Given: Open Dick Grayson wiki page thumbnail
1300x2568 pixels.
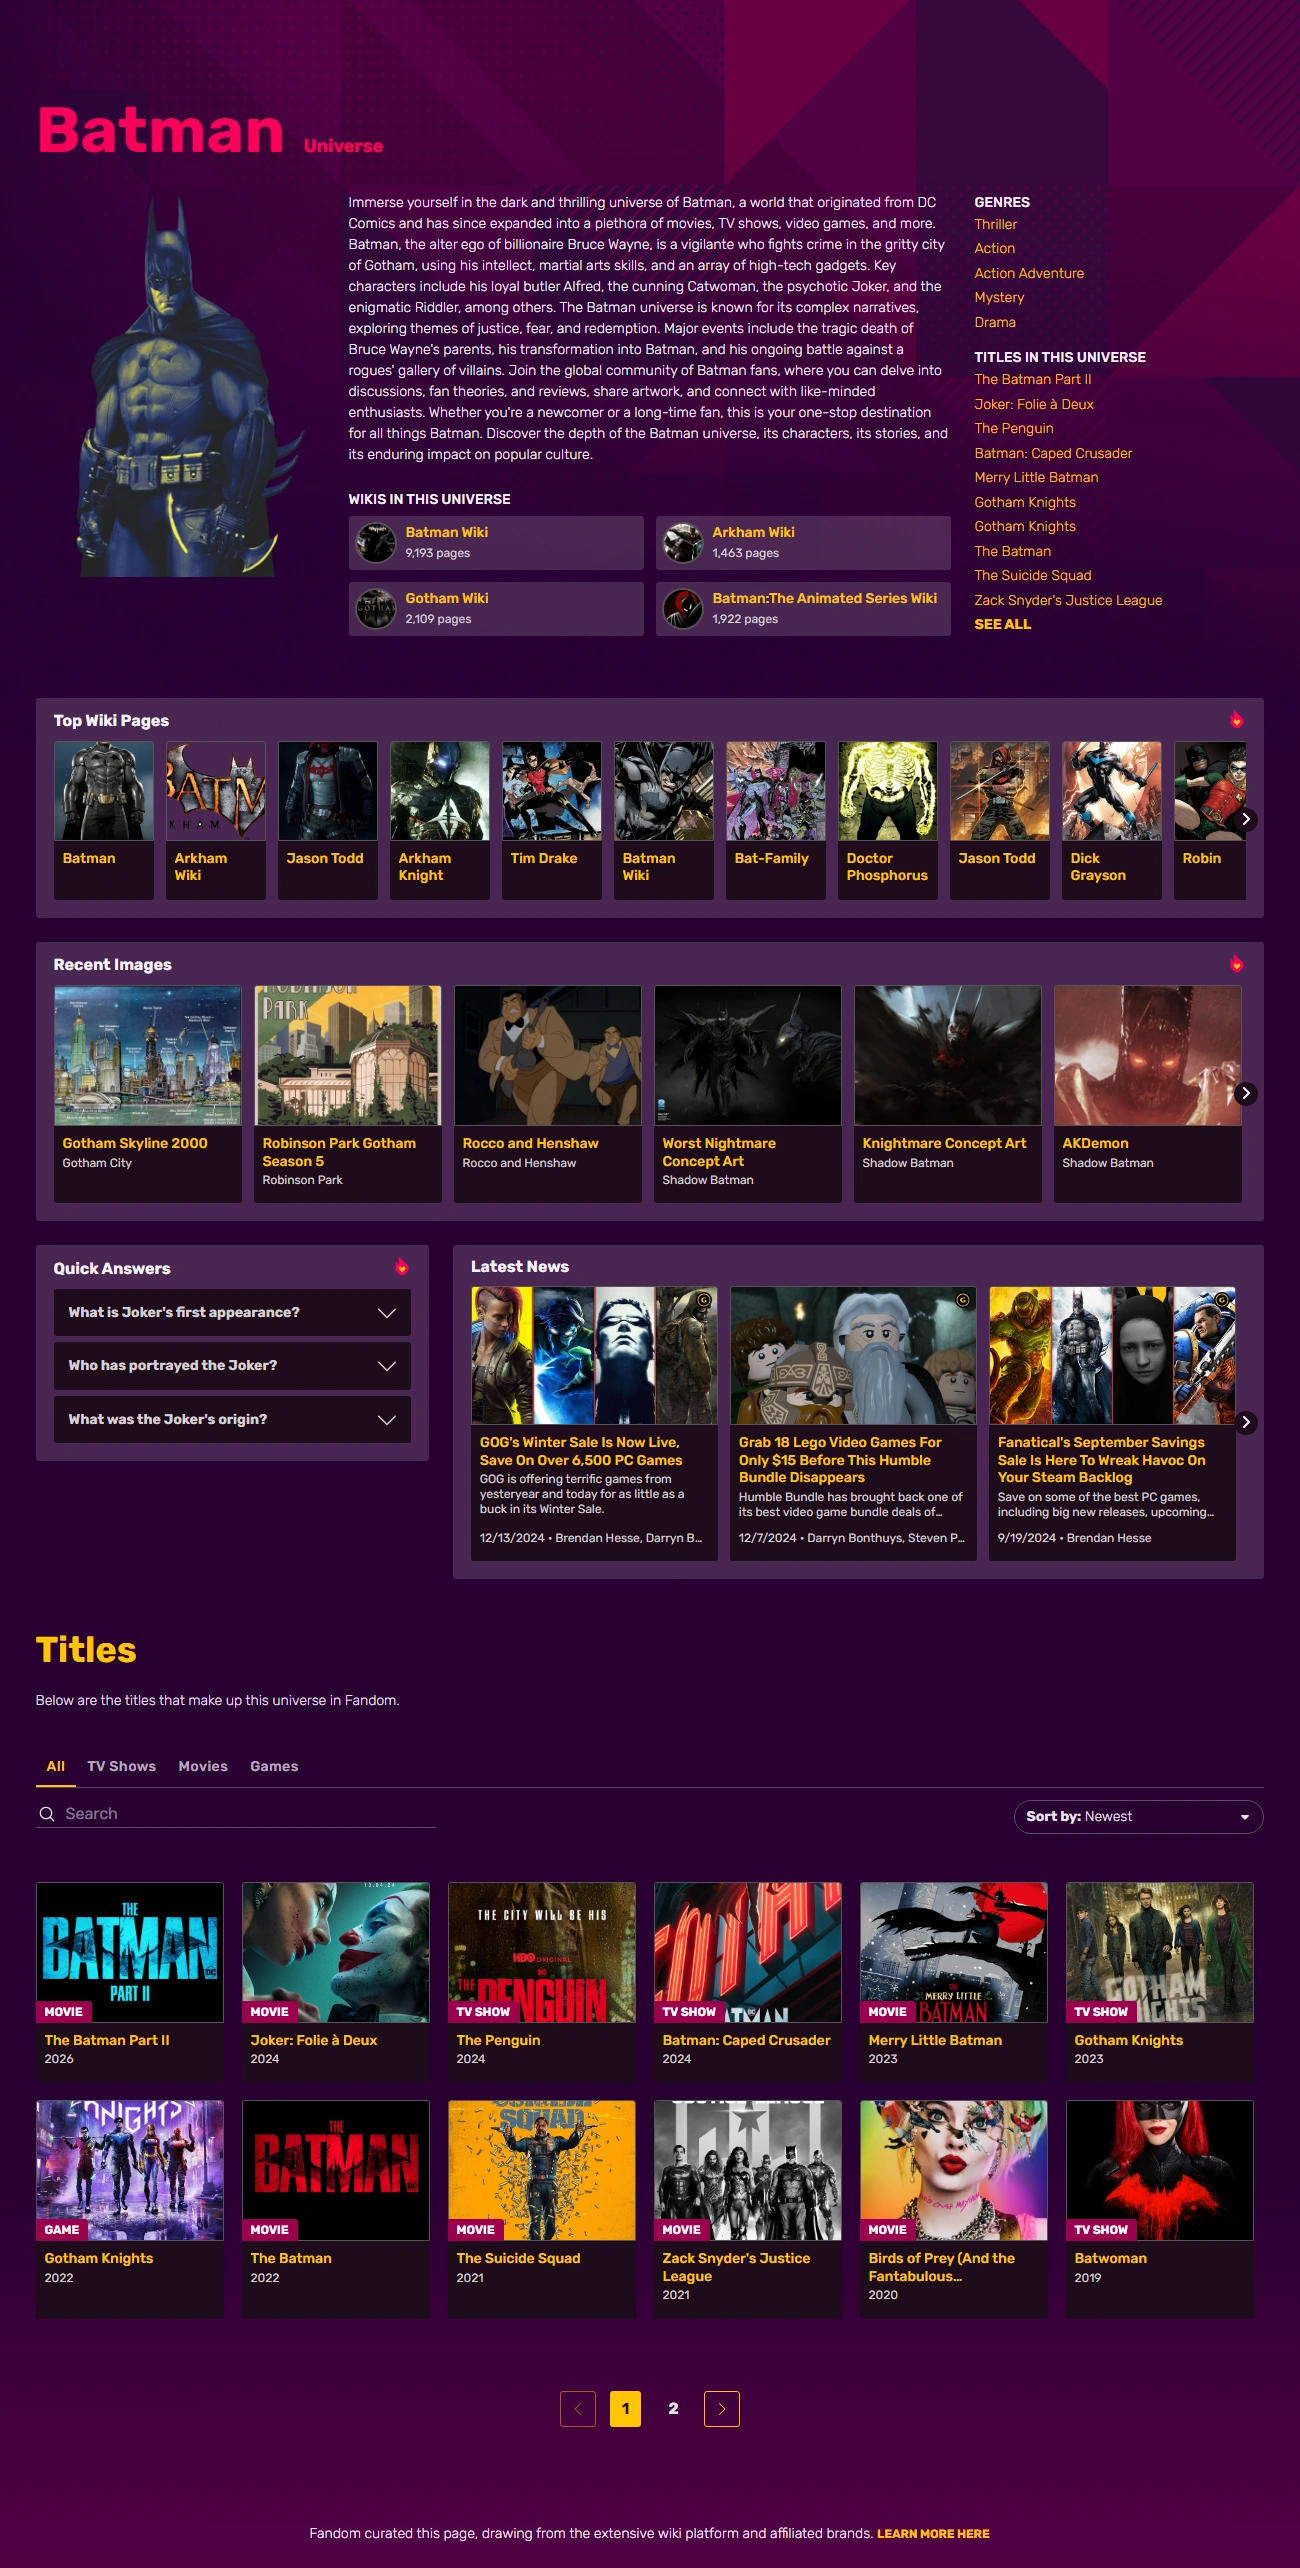Looking at the screenshot, I should [x=1112, y=791].
